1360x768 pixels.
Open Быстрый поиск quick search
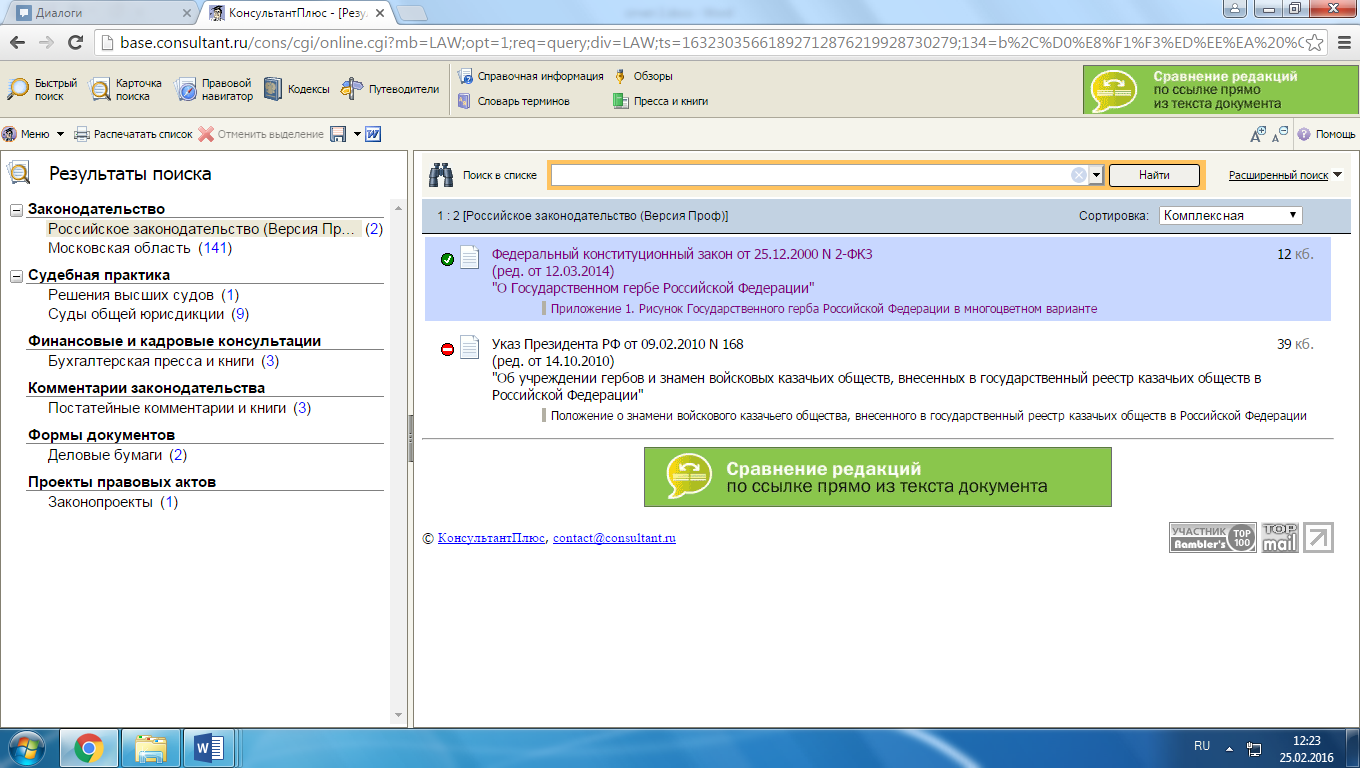pos(42,89)
